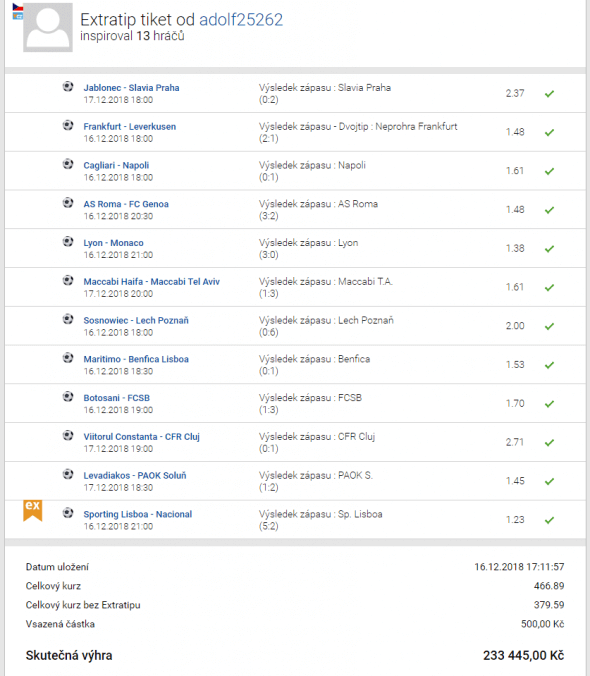The width and height of the screenshot is (590, 676).
Task: Click green checkmark on AS Roma row
Action: [549, 210]
